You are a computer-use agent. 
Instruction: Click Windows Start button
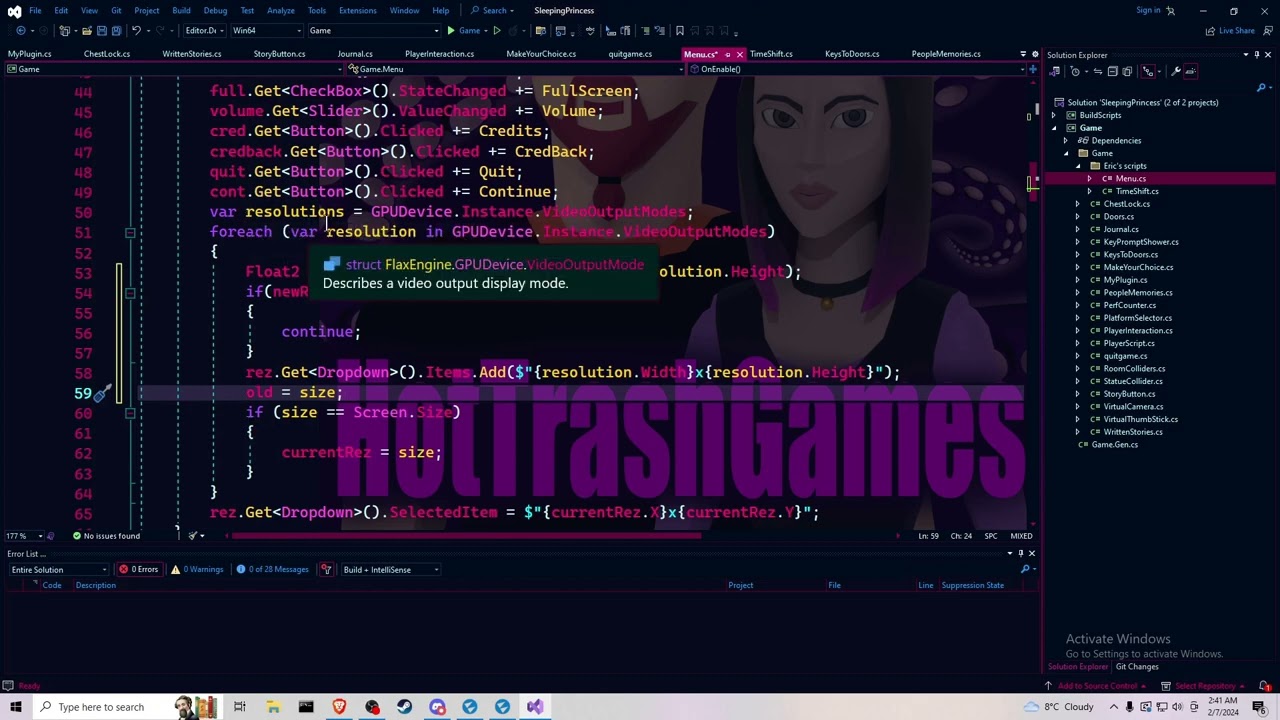click(16, 707)
